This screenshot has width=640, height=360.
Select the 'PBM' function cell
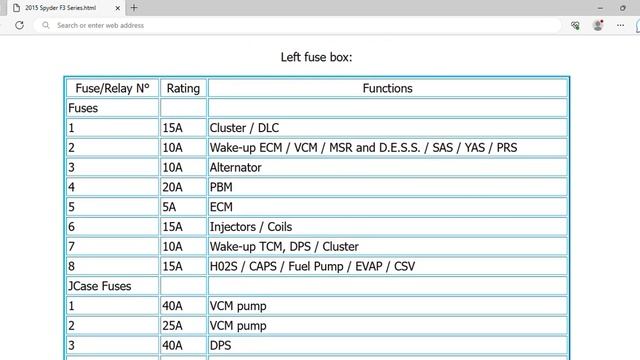coord(387,187)
